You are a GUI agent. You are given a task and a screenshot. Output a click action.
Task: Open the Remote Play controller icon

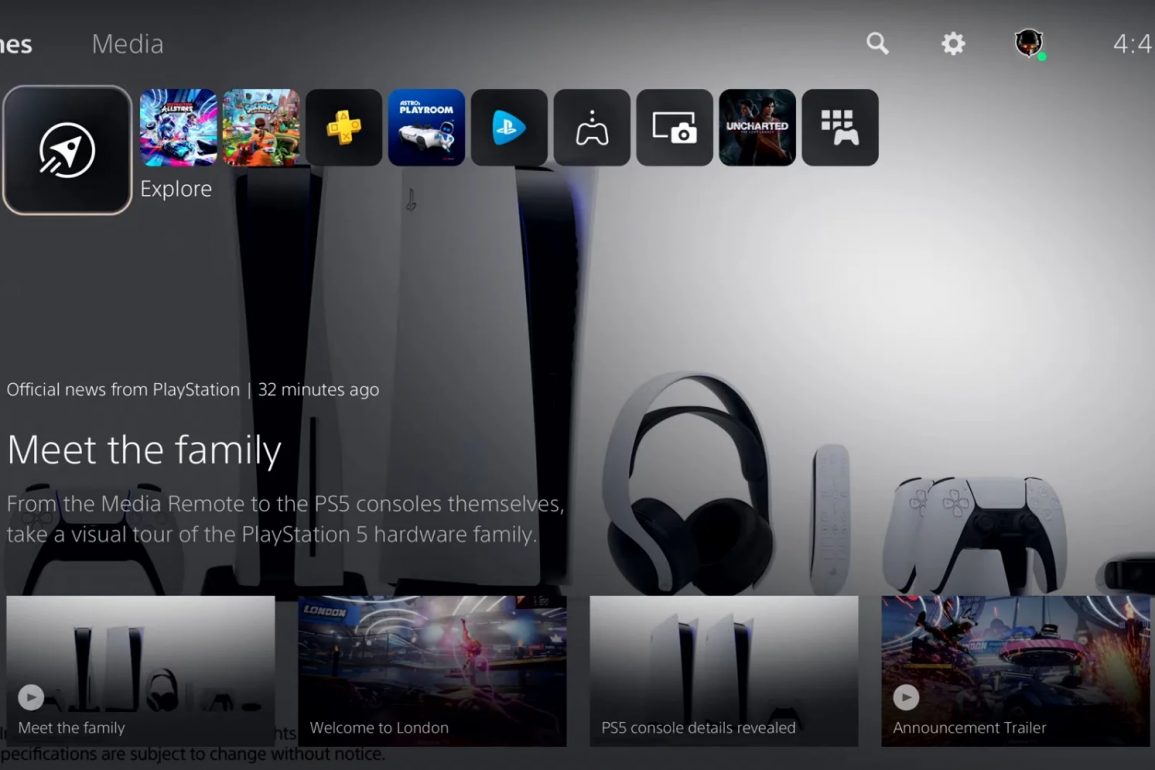point(592,127)
